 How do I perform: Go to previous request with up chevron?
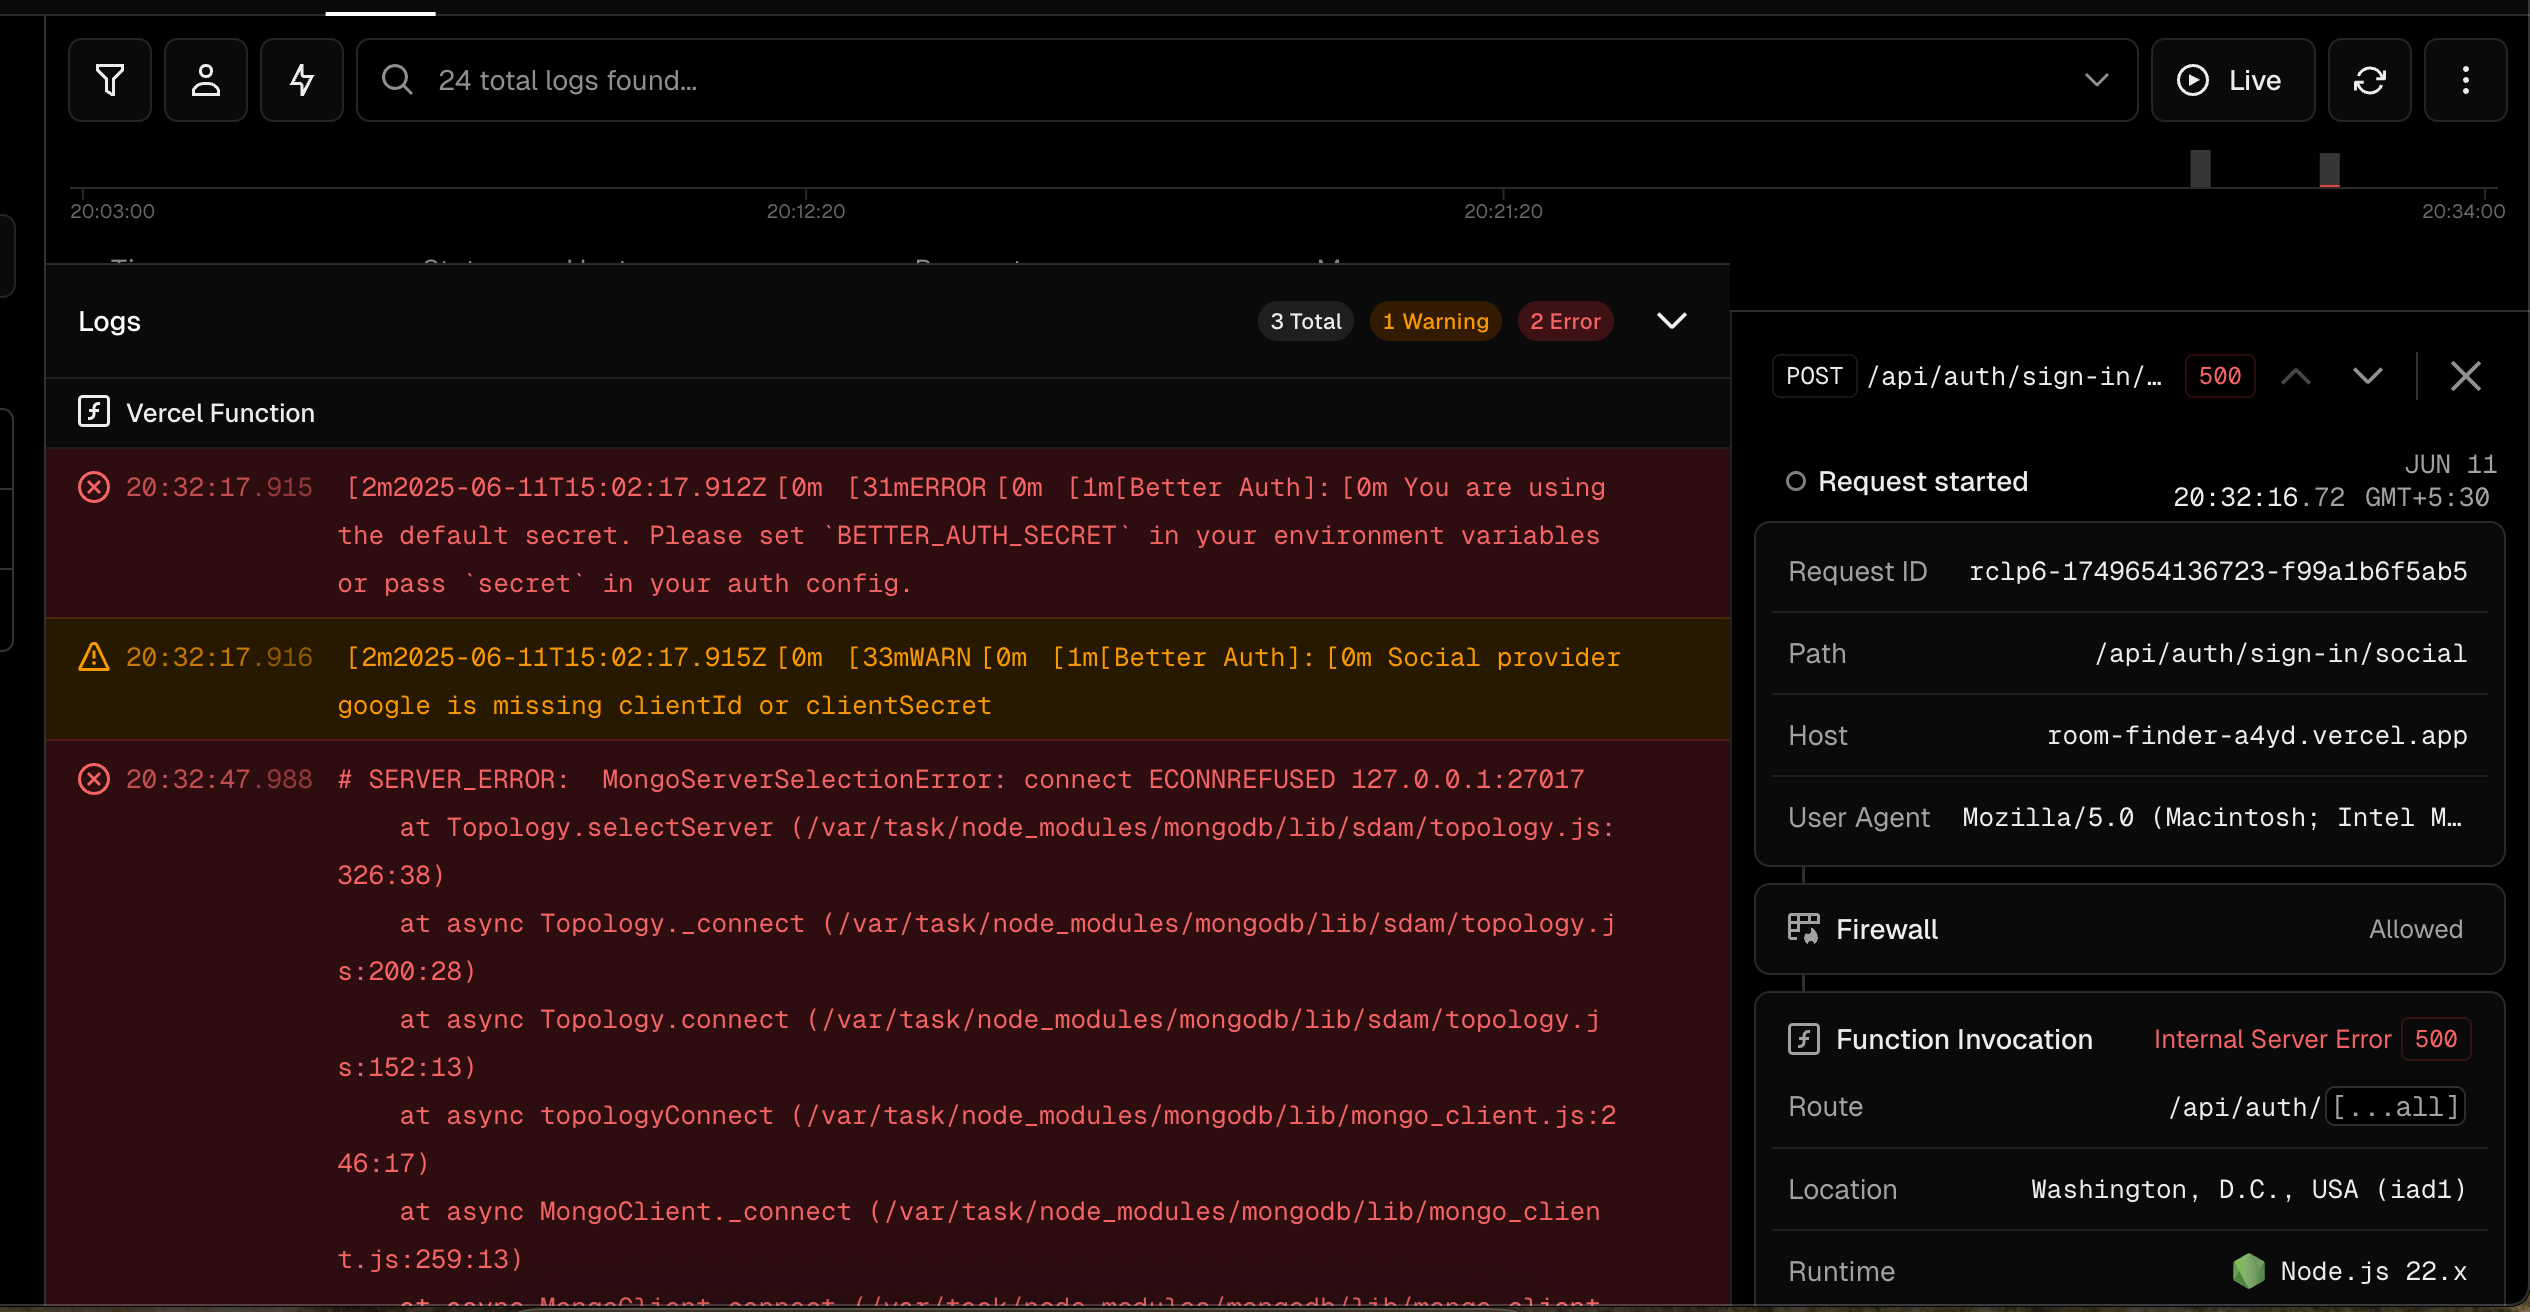coord(2296,376)
